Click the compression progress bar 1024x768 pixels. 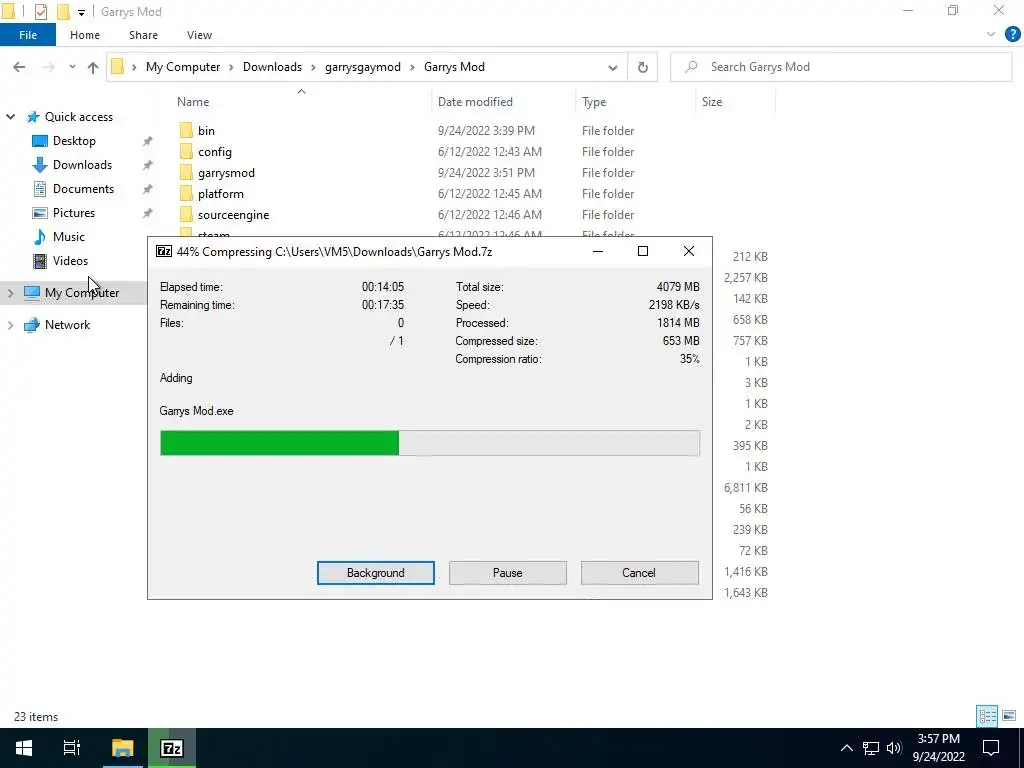(430, 443)
